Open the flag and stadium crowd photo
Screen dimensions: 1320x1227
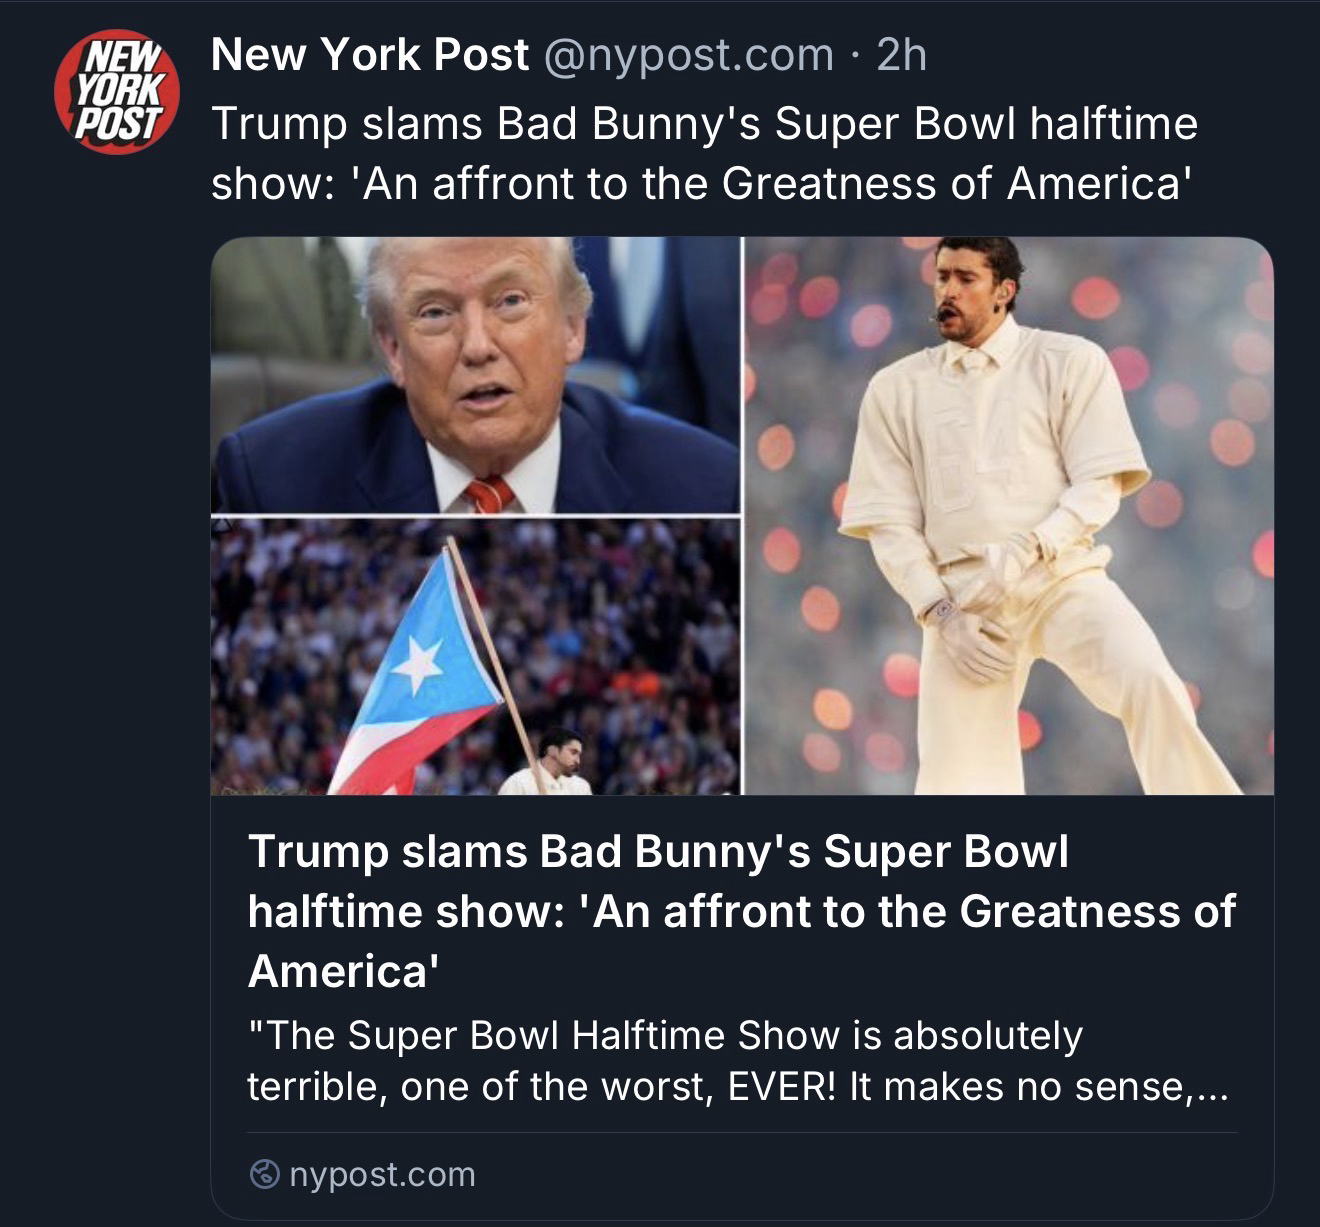point(475,656)
